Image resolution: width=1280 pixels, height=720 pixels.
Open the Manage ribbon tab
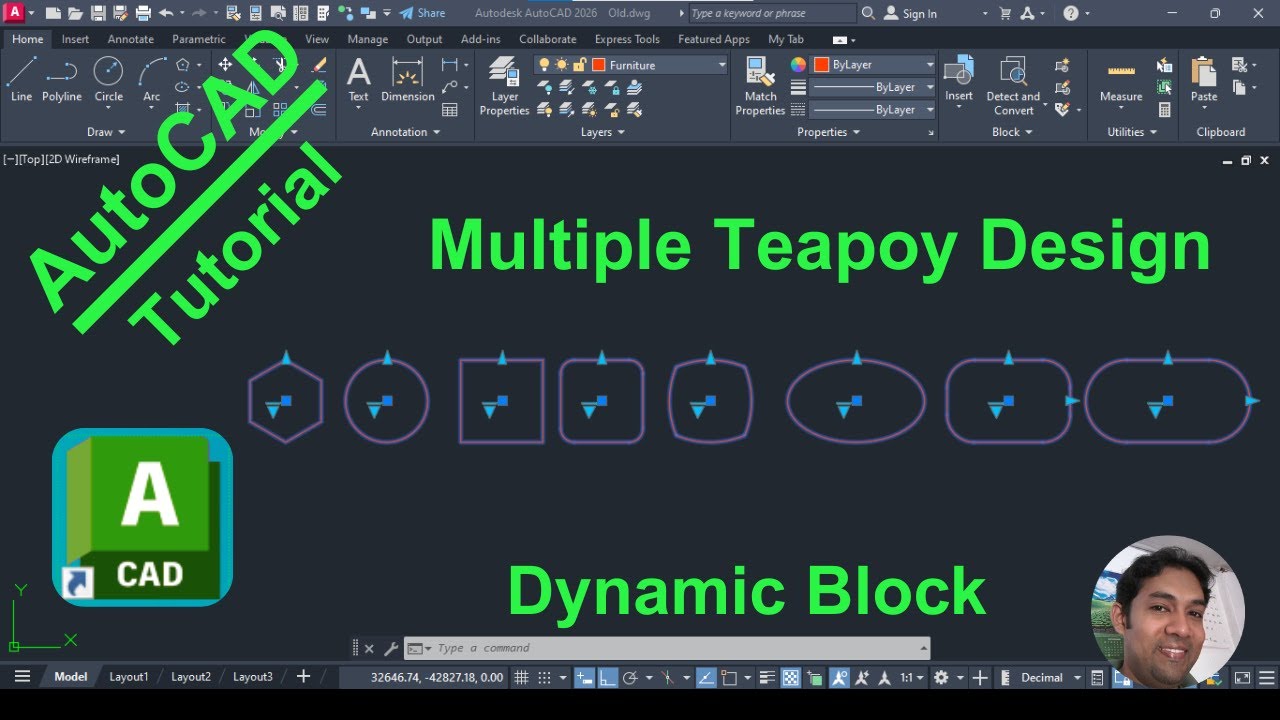click(367, 39)
